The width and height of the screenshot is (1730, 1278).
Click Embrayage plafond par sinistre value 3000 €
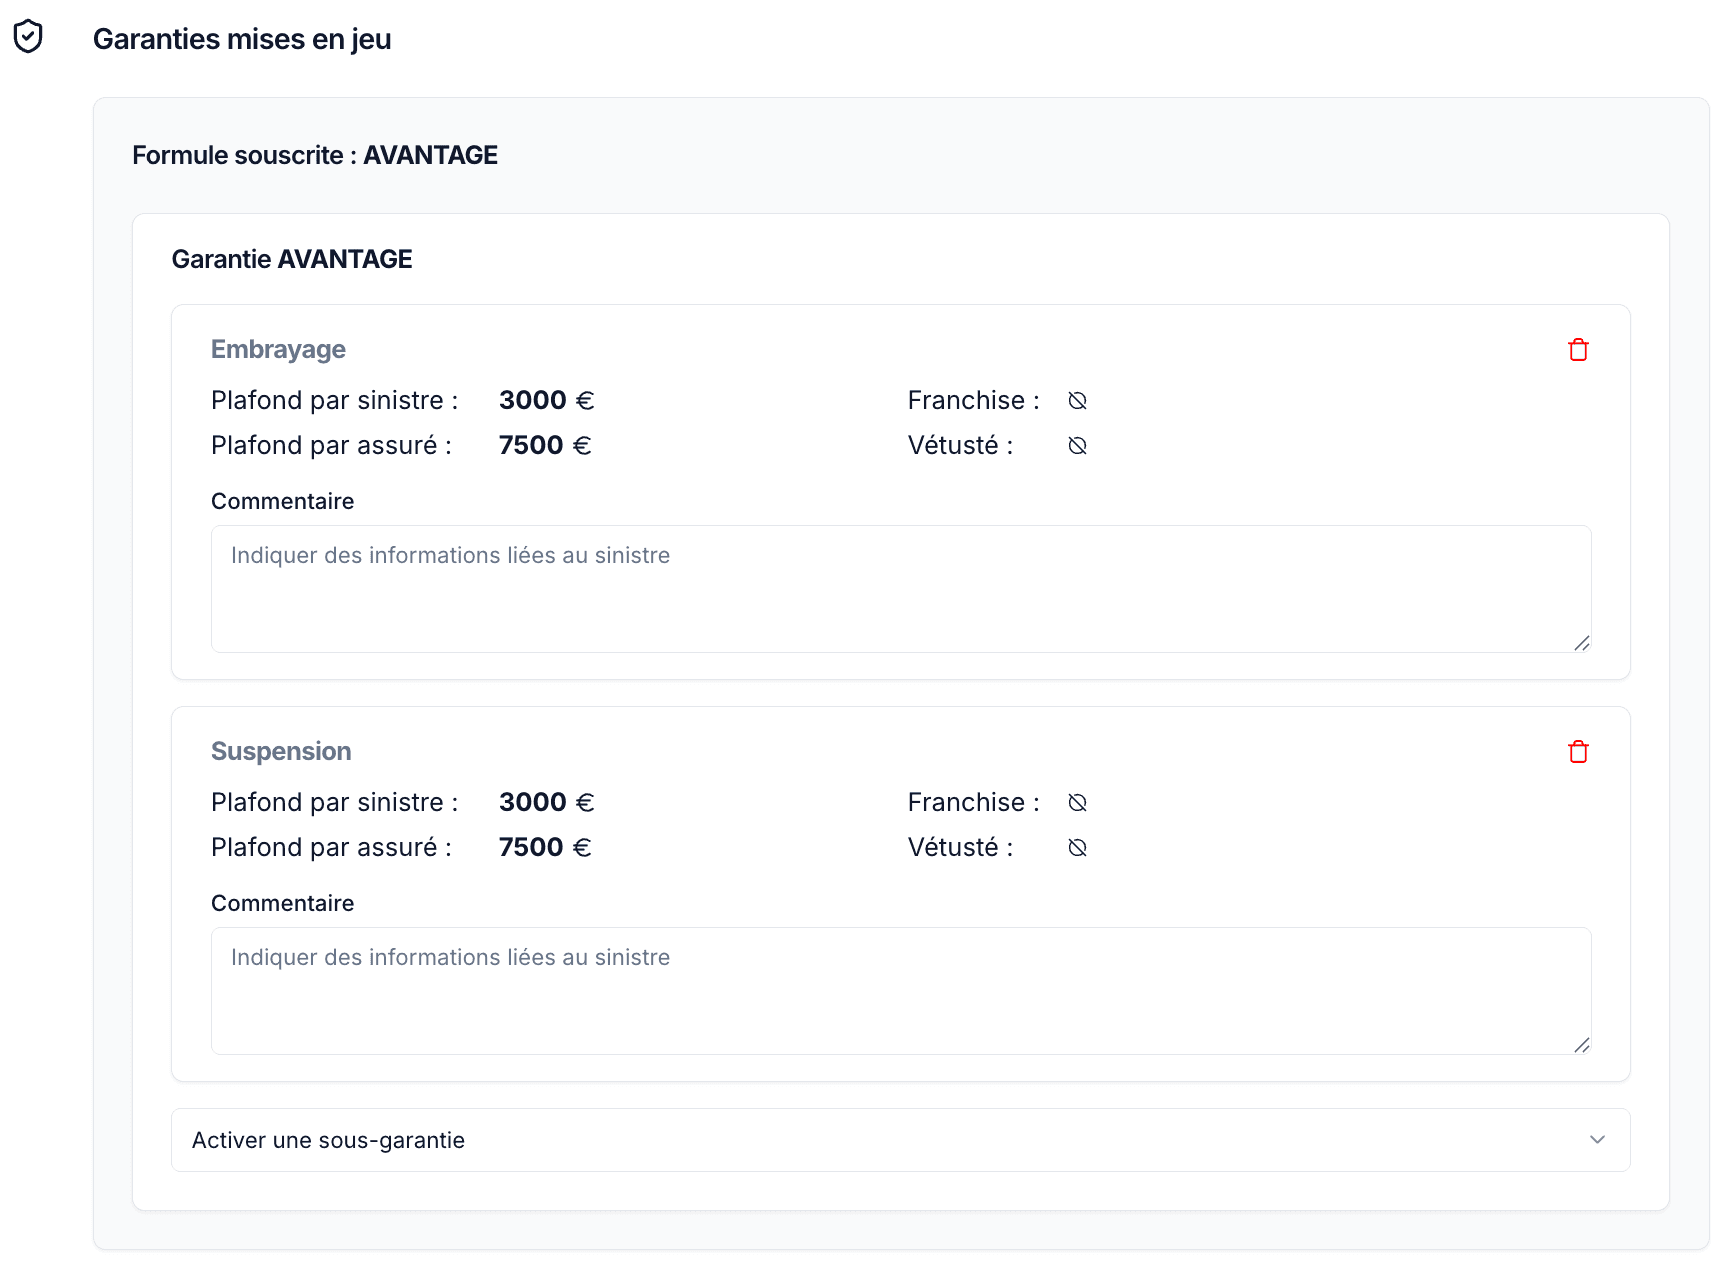[546, 401]
